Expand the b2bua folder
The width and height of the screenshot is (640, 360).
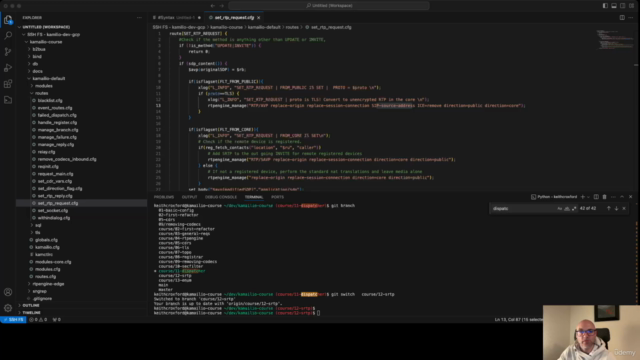click(39, 49)
